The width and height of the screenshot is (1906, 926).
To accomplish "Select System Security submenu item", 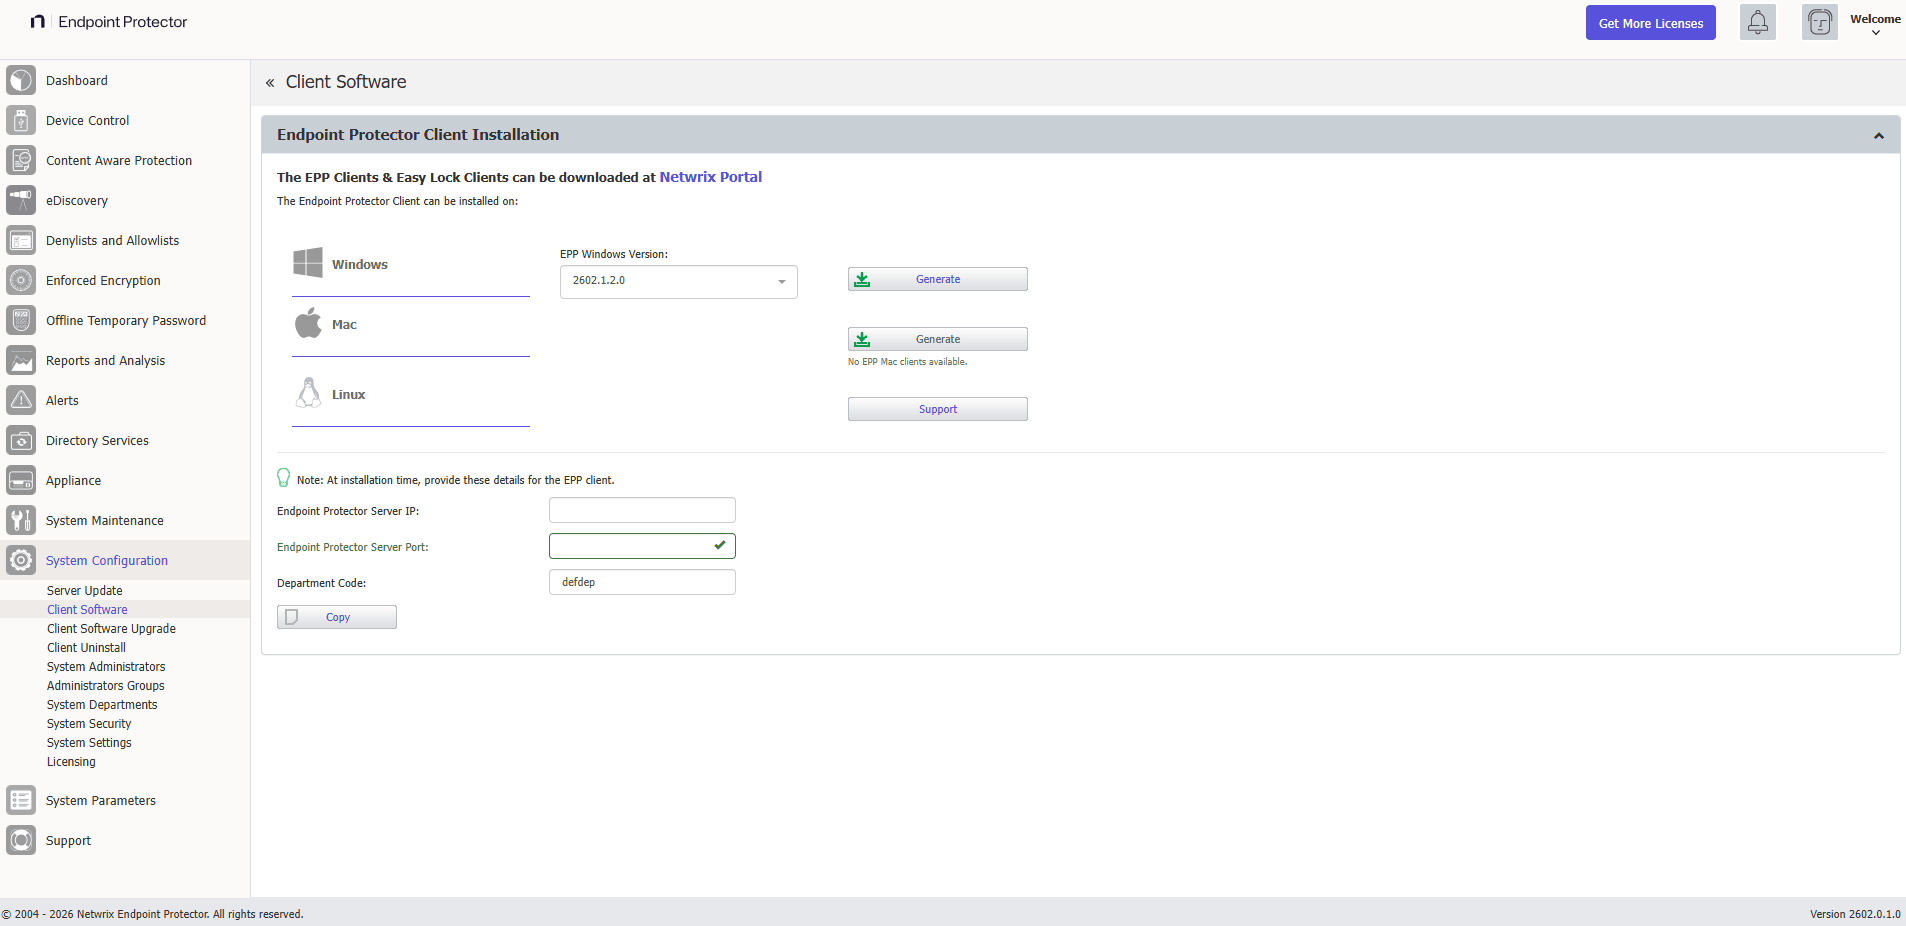I will coord(89,724).
